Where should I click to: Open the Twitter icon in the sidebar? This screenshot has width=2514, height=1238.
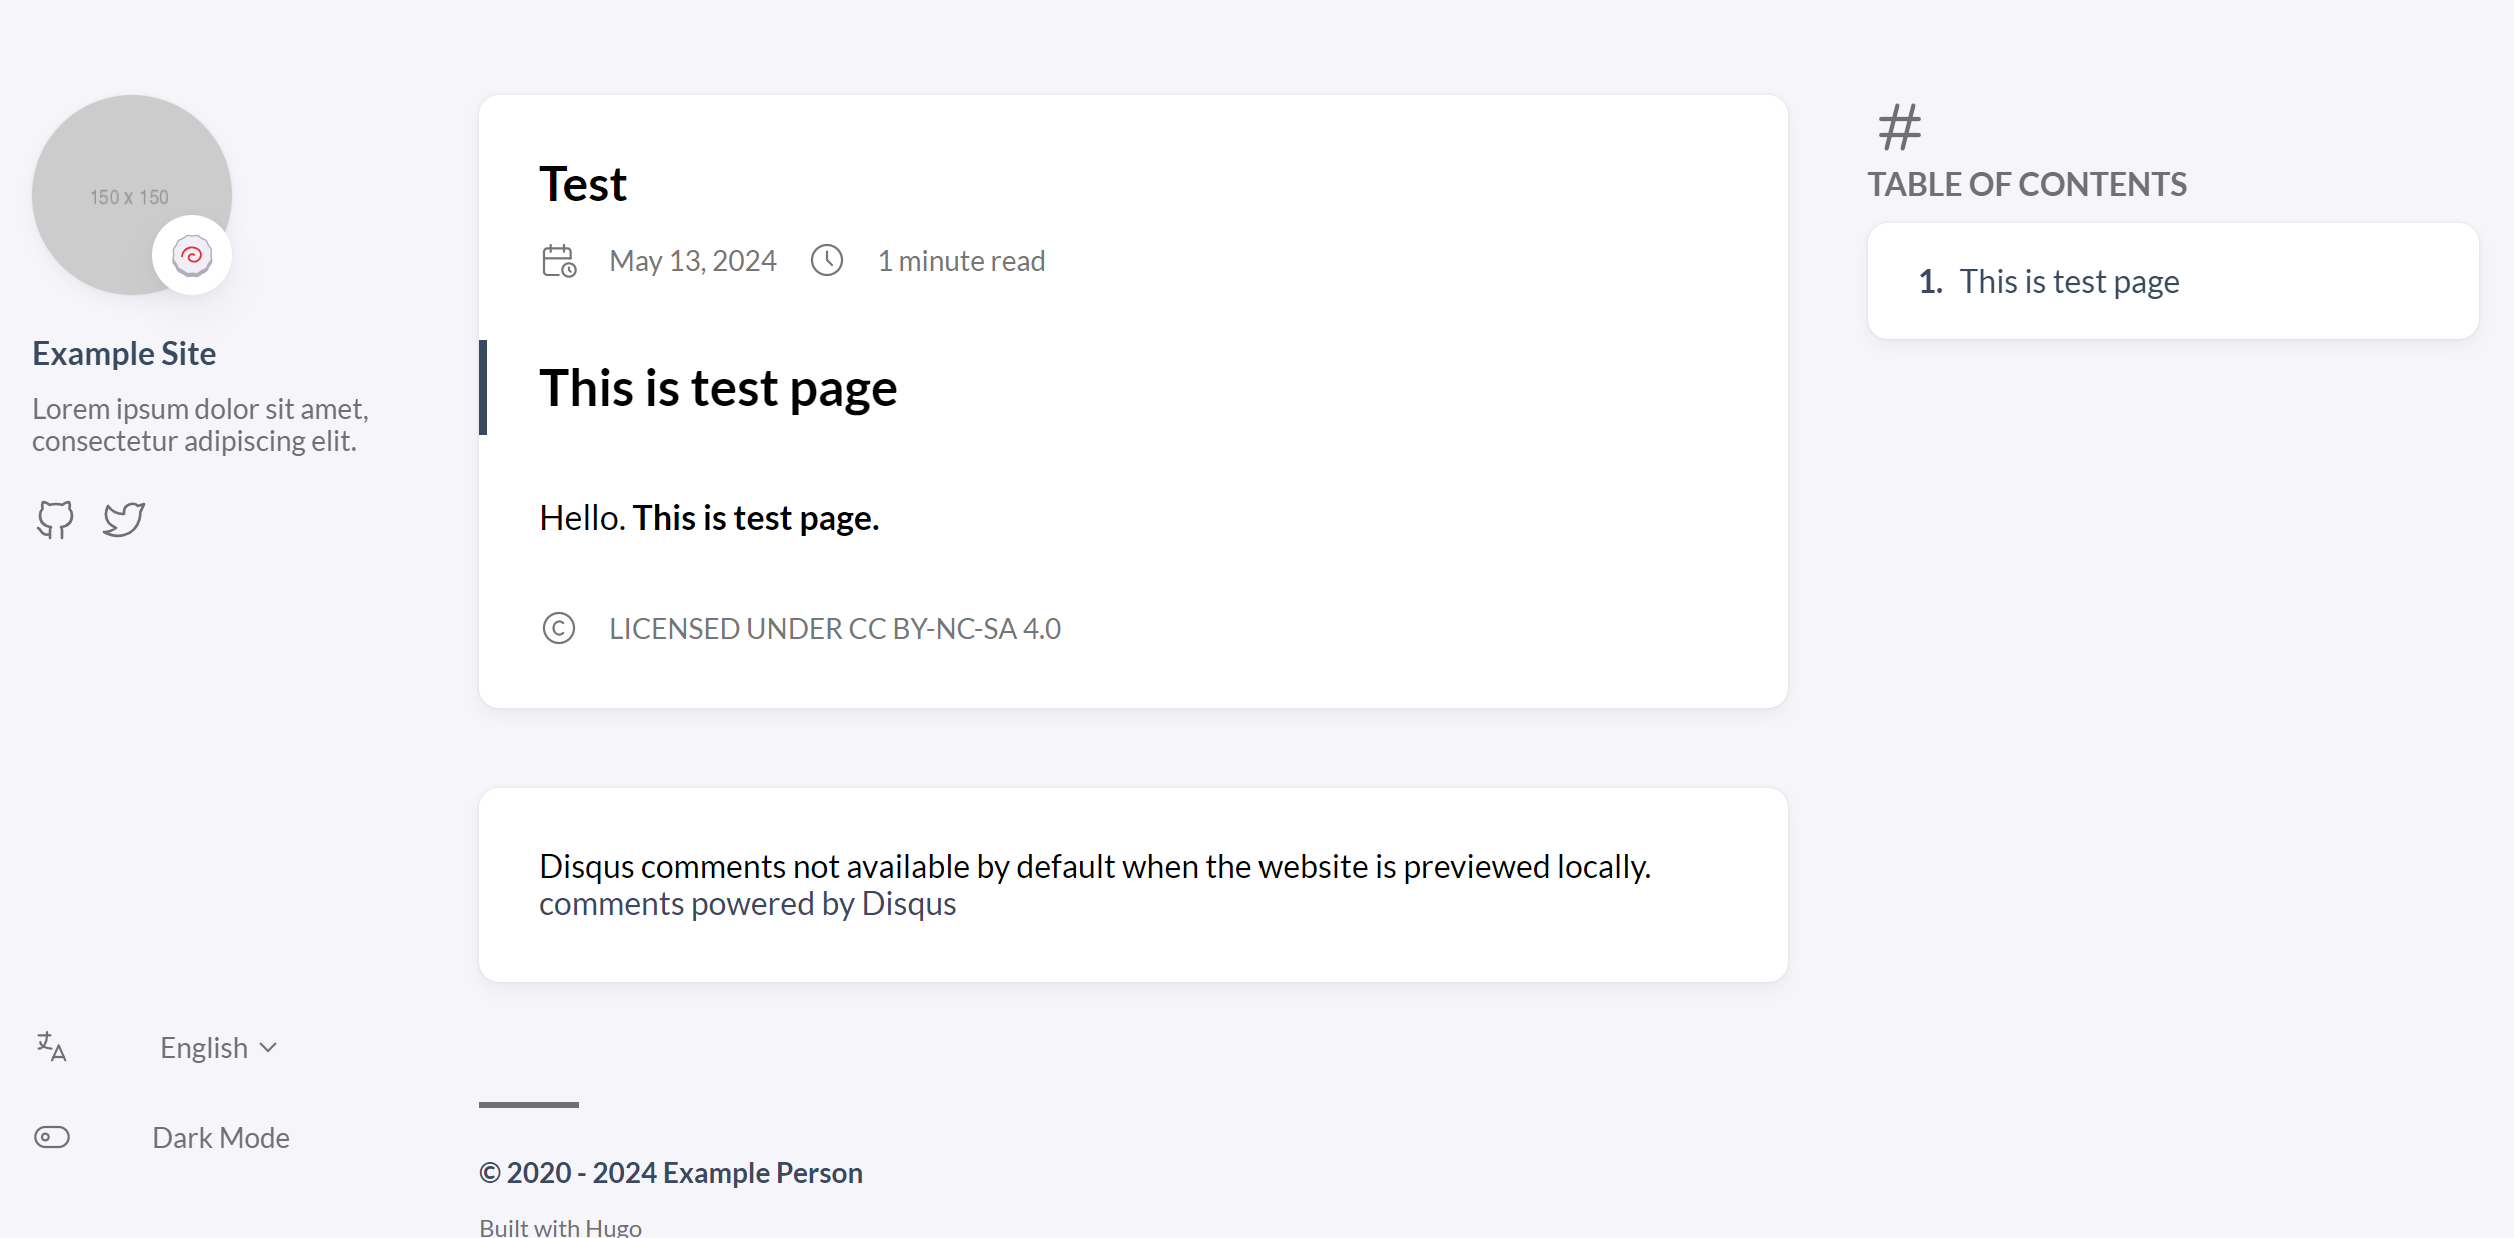(x=122, y=518)
